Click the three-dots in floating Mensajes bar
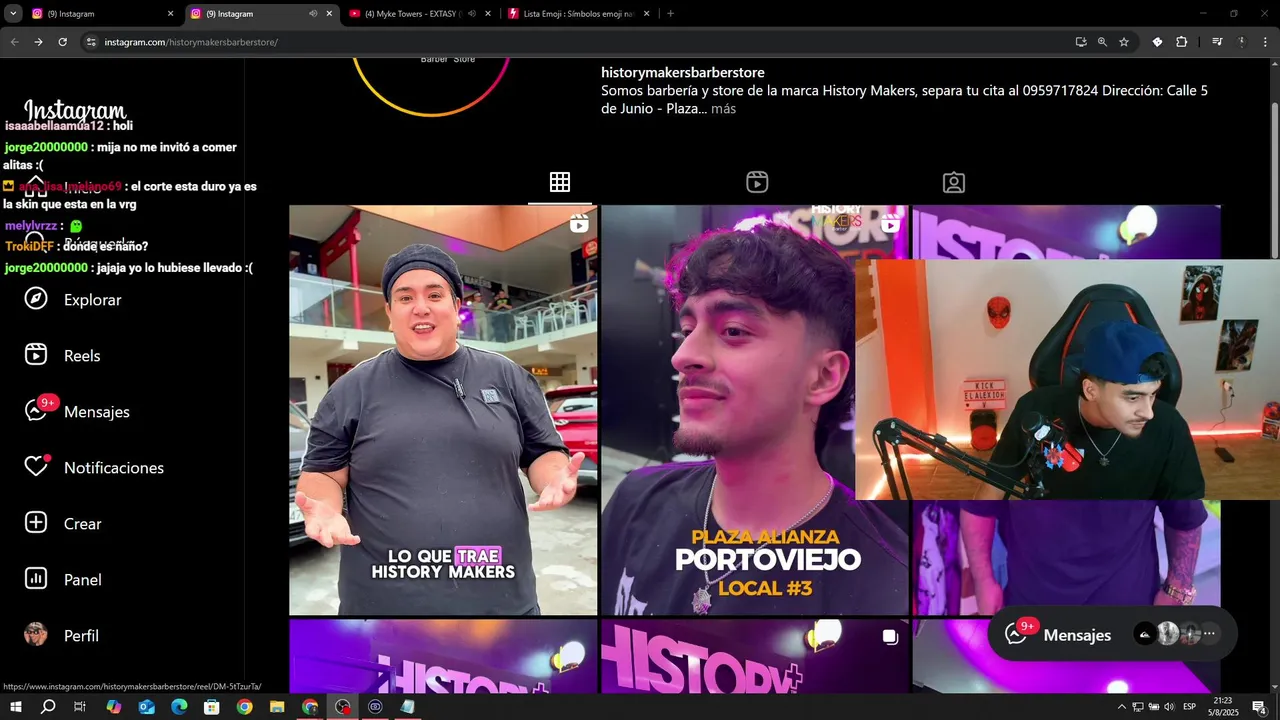The height and width of the screenshot is (720, 1280). (x=1209, y=634)
